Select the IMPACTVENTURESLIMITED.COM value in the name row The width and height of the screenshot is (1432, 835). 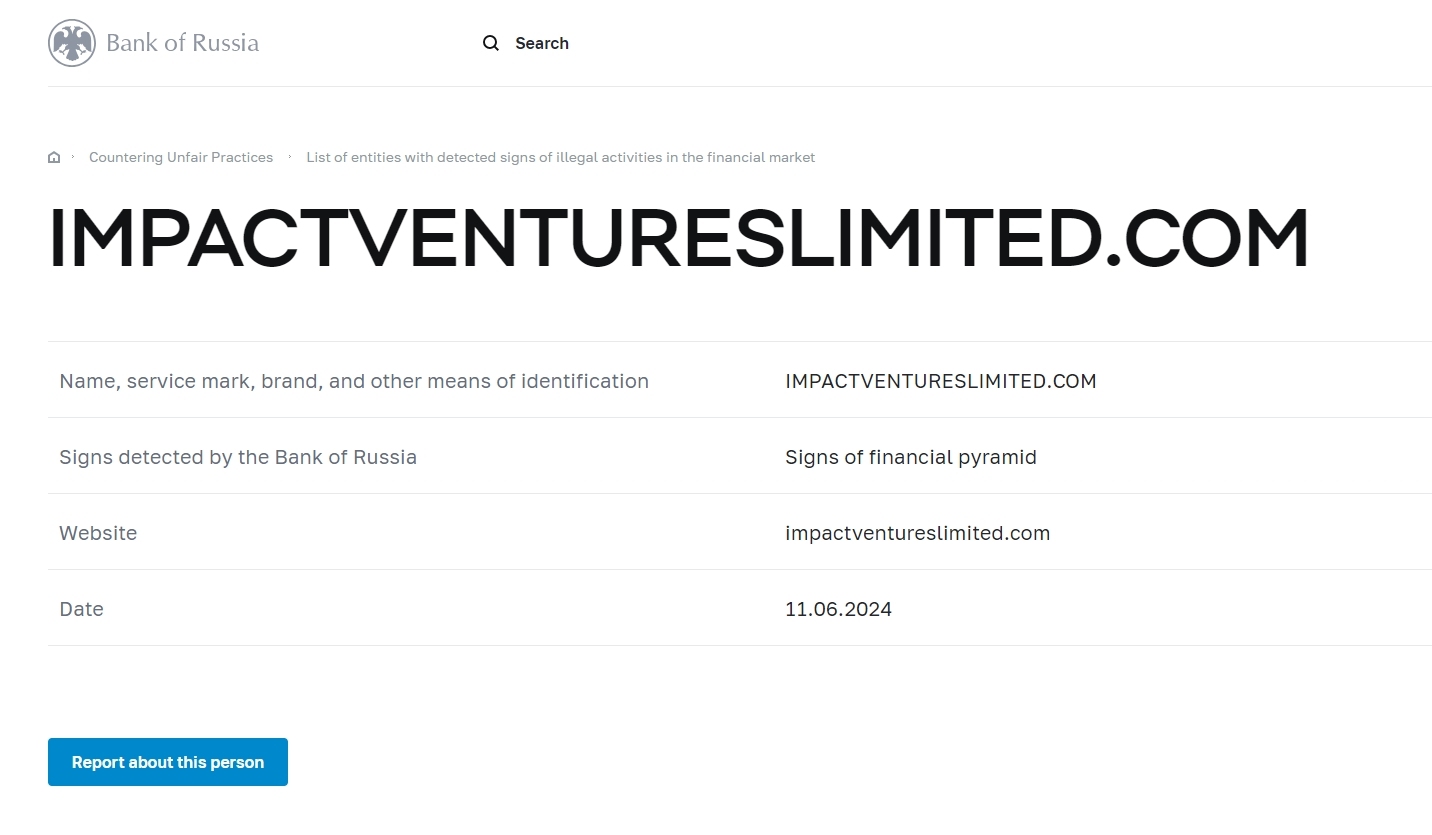pos(940,381)
